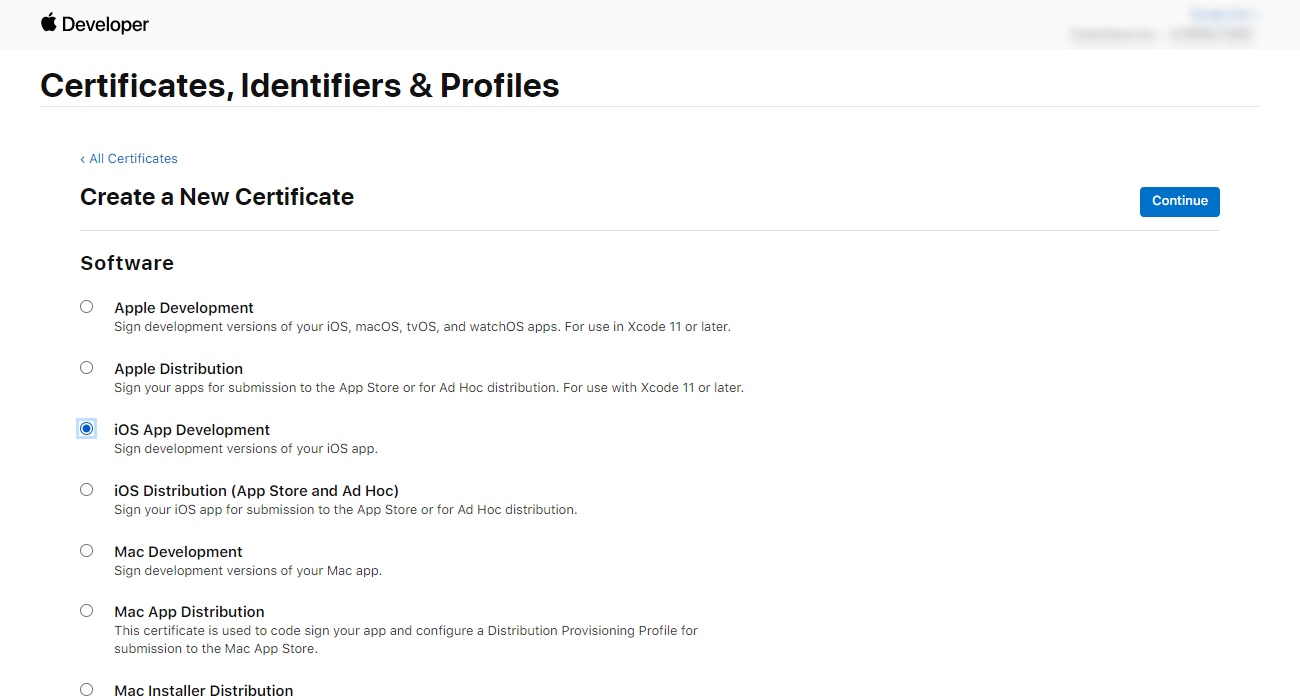Select Apple Distribution radio button
This screenshot has width=1300, height=700.
click(x=87, y=368)
